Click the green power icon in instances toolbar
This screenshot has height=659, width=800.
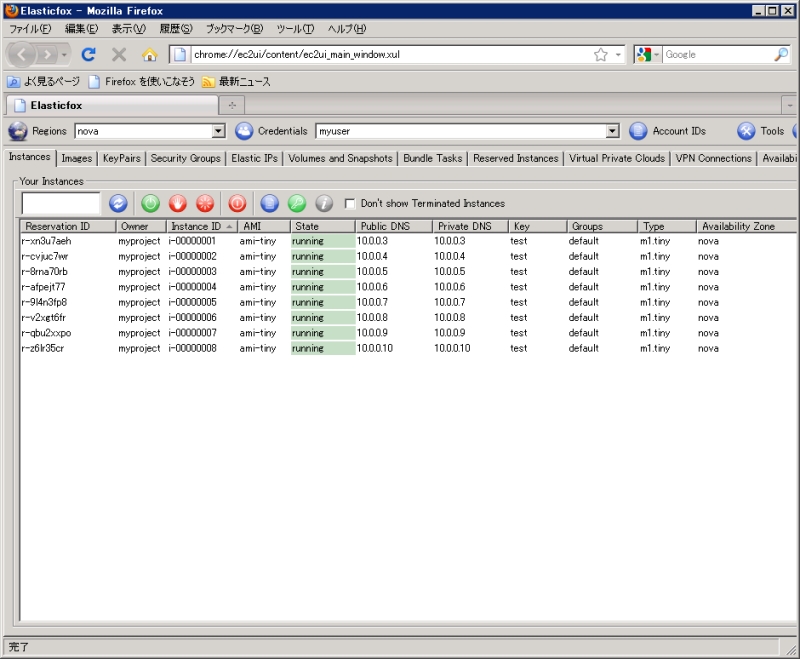pyautogui.click(x=151, y=203)
